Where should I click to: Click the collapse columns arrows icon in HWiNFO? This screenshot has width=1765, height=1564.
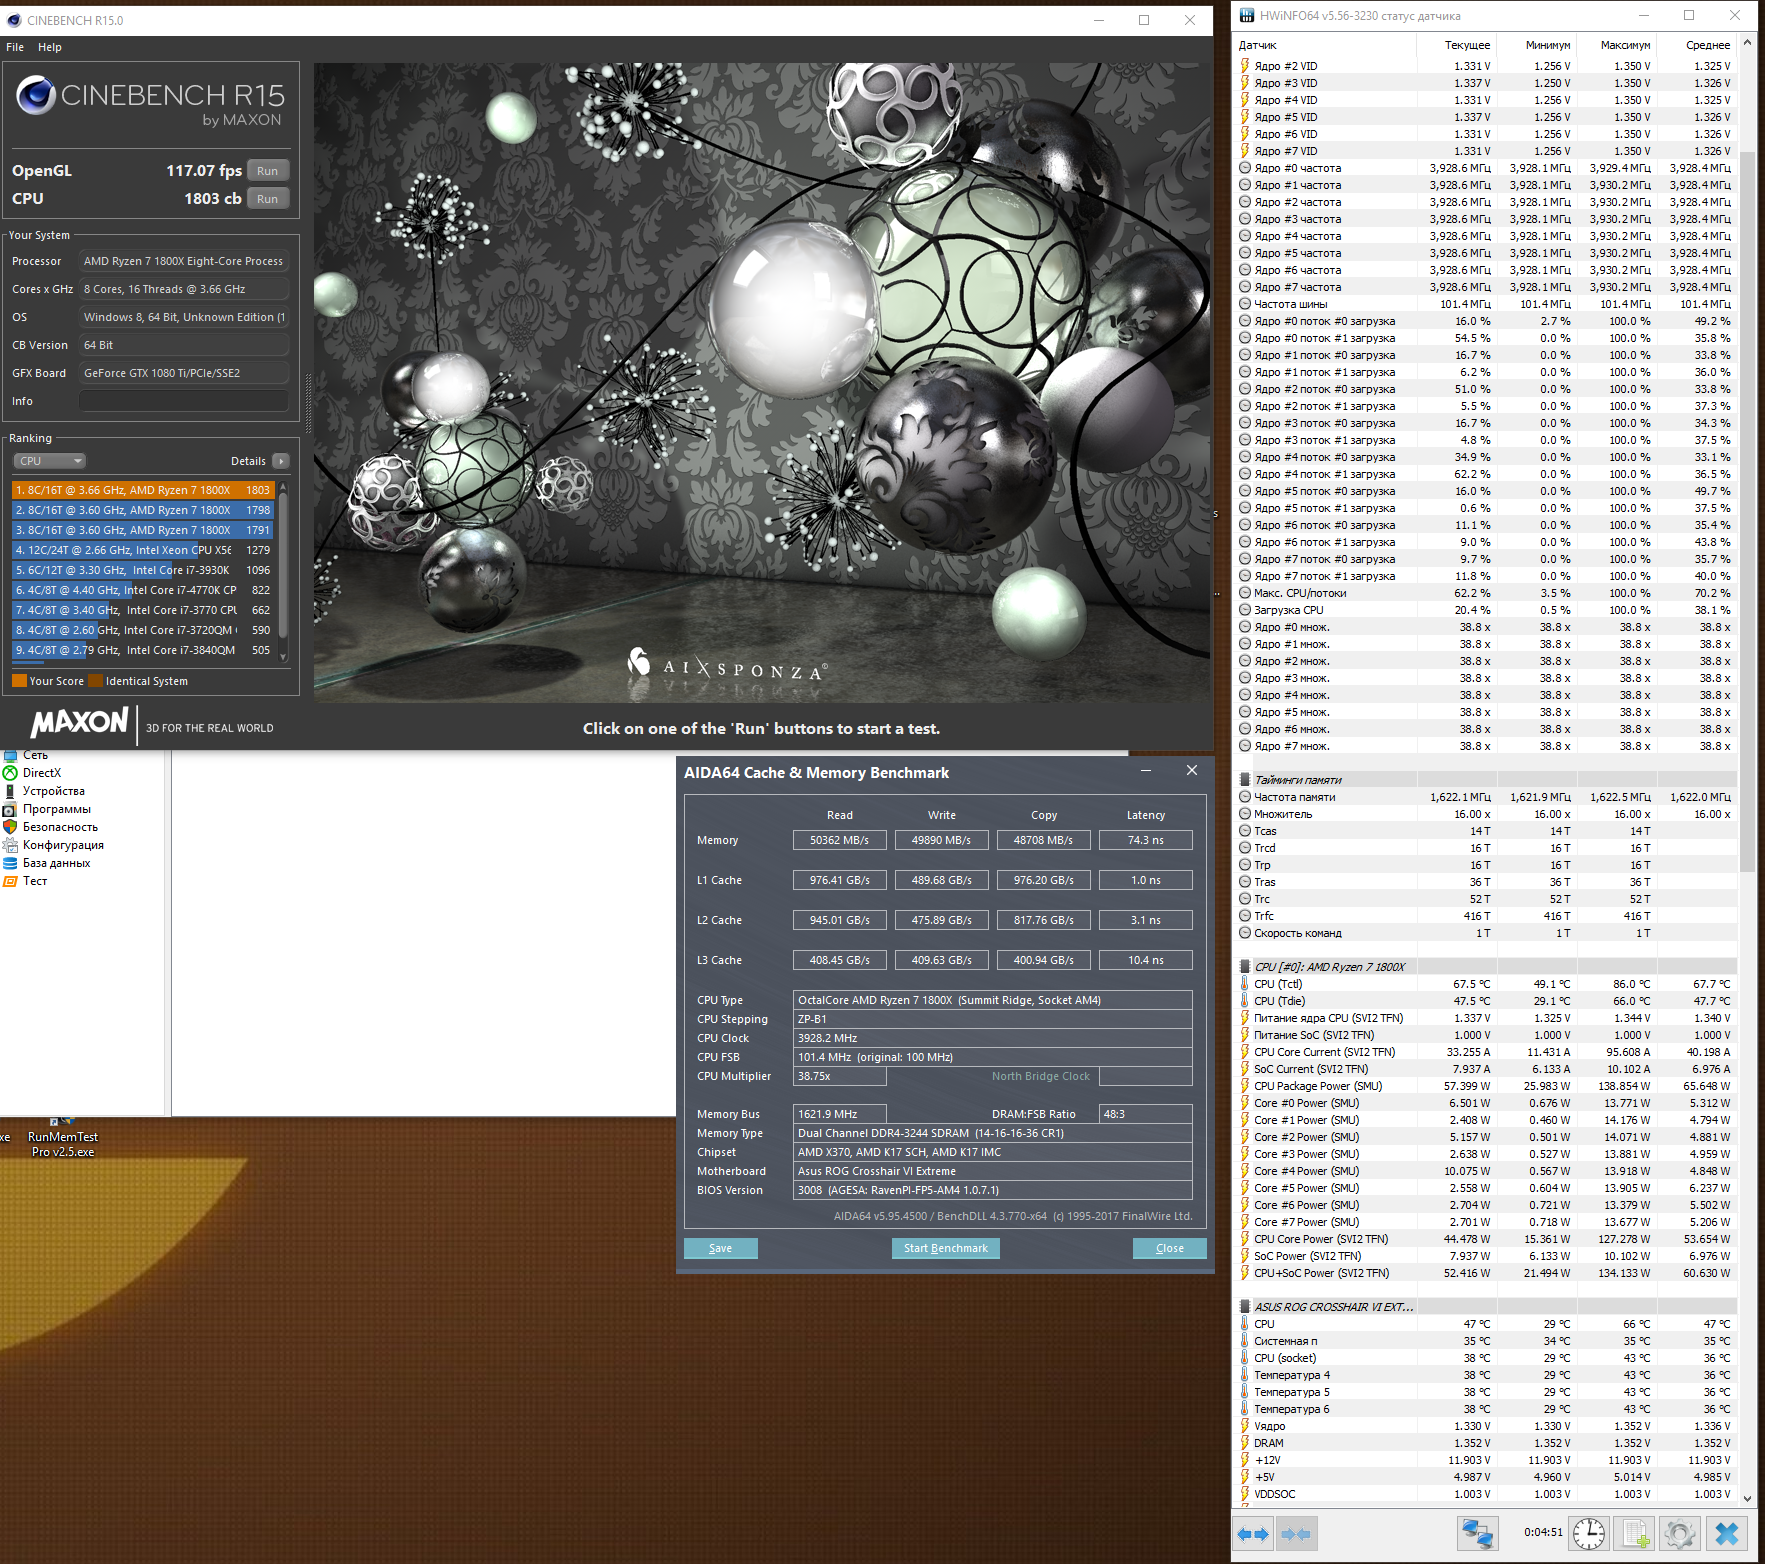coord(1296,1533)
